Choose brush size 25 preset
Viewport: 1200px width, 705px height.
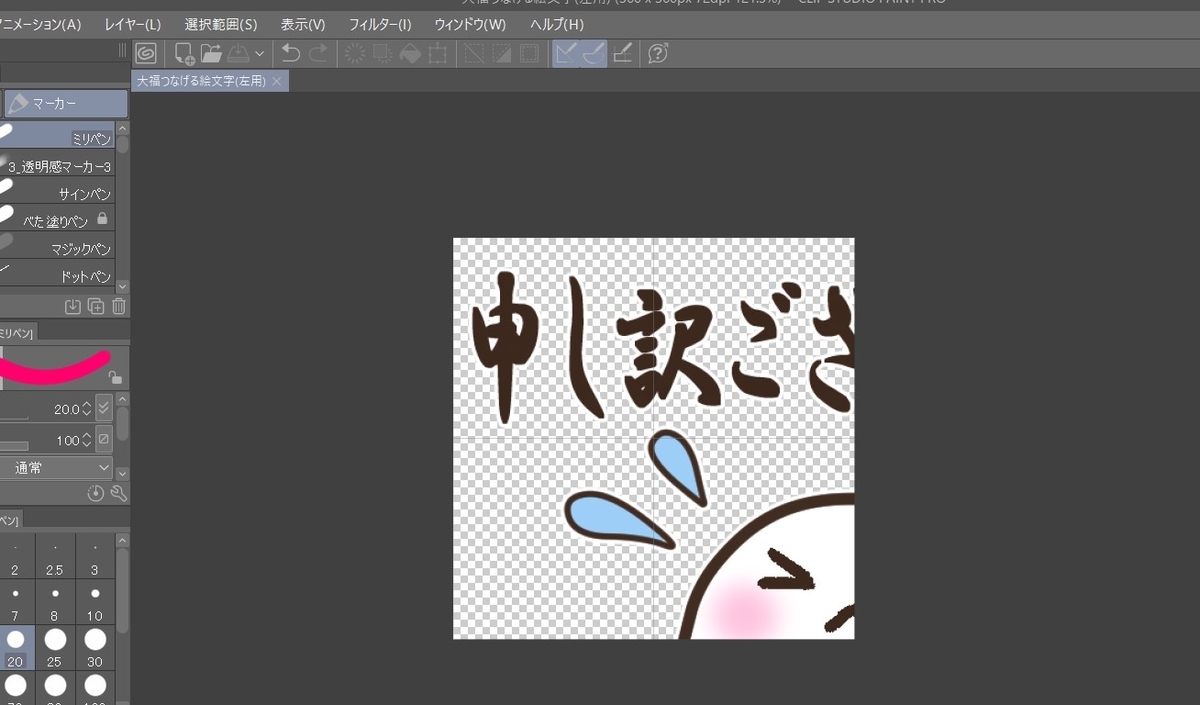point(55,648)
